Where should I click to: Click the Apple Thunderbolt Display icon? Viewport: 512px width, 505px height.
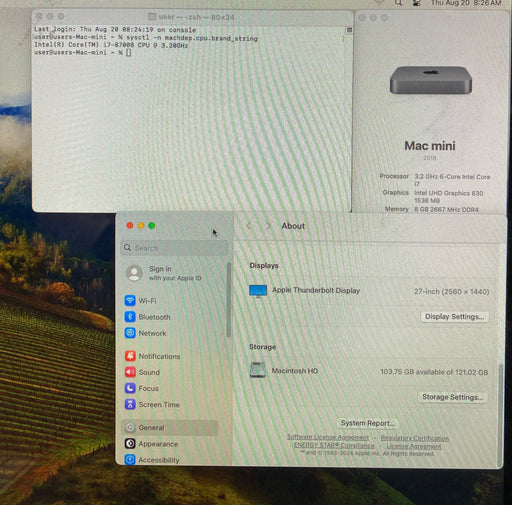[258, 291]
